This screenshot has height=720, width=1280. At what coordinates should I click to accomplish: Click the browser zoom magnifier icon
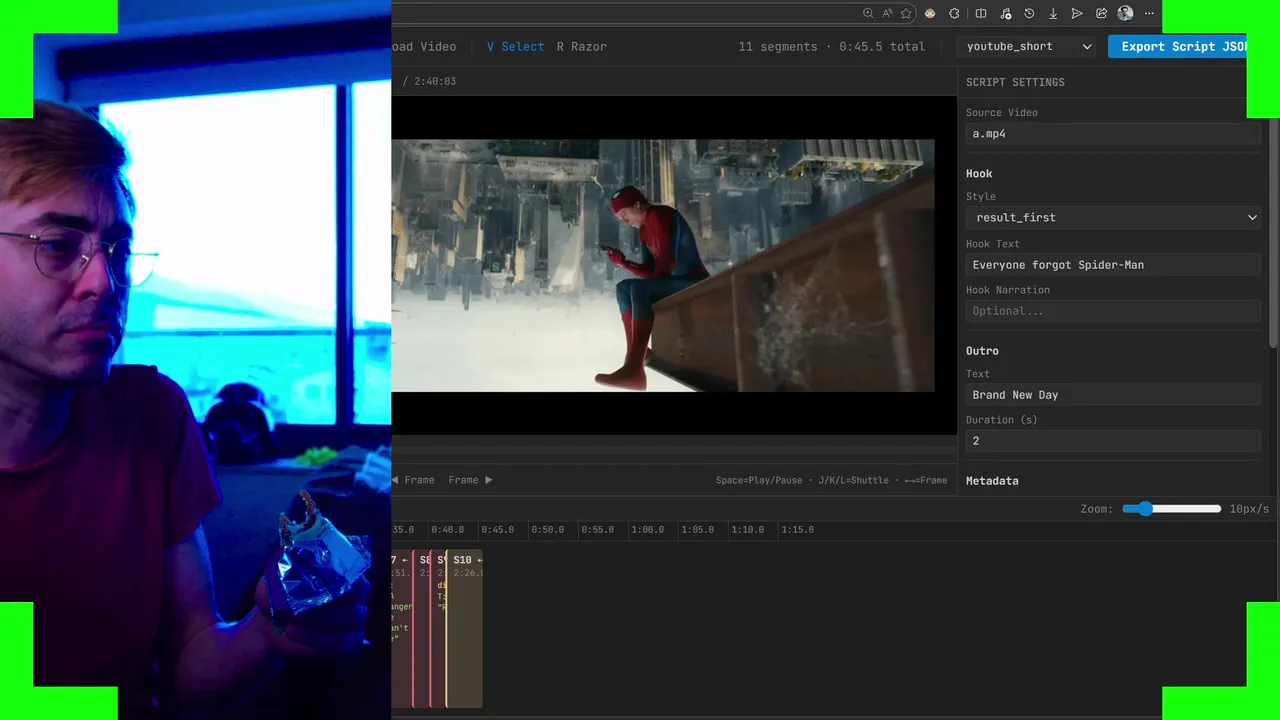(x=868, y=13)
